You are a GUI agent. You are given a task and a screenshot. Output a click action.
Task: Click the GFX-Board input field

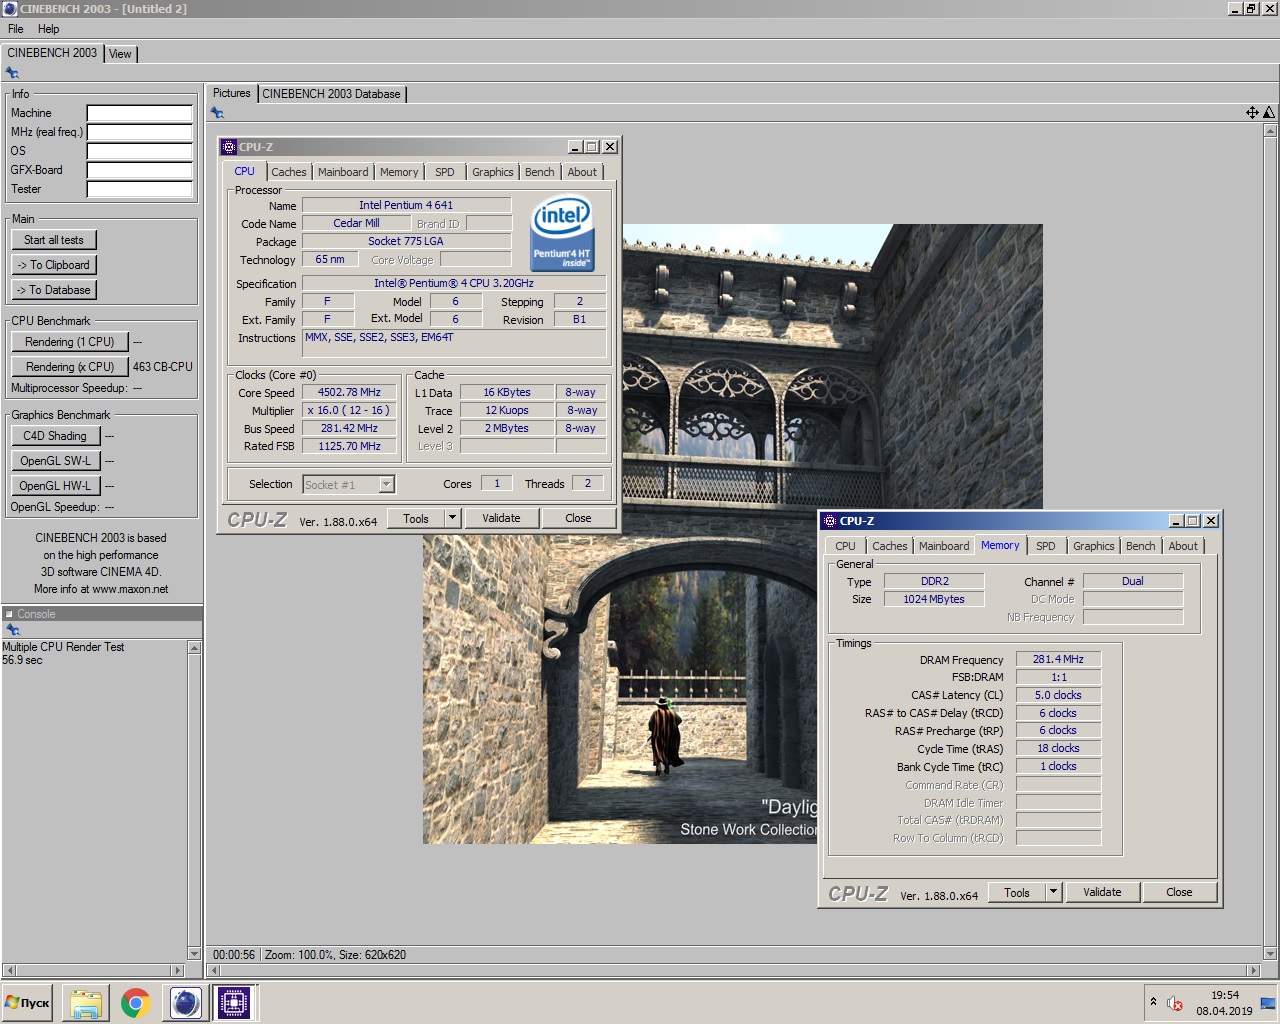pos(139,170)
